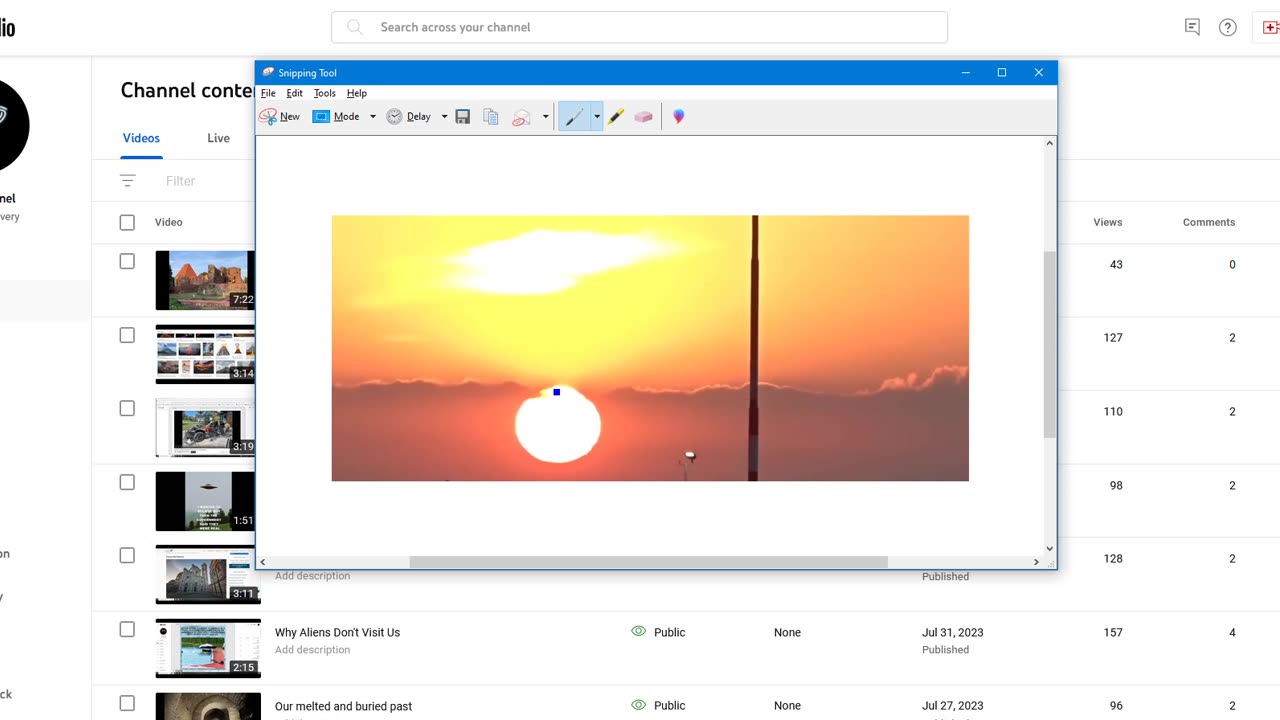The image size is (1280, 720).
Task: Open the Help menu in Snipping Tool
Action: 357,93
